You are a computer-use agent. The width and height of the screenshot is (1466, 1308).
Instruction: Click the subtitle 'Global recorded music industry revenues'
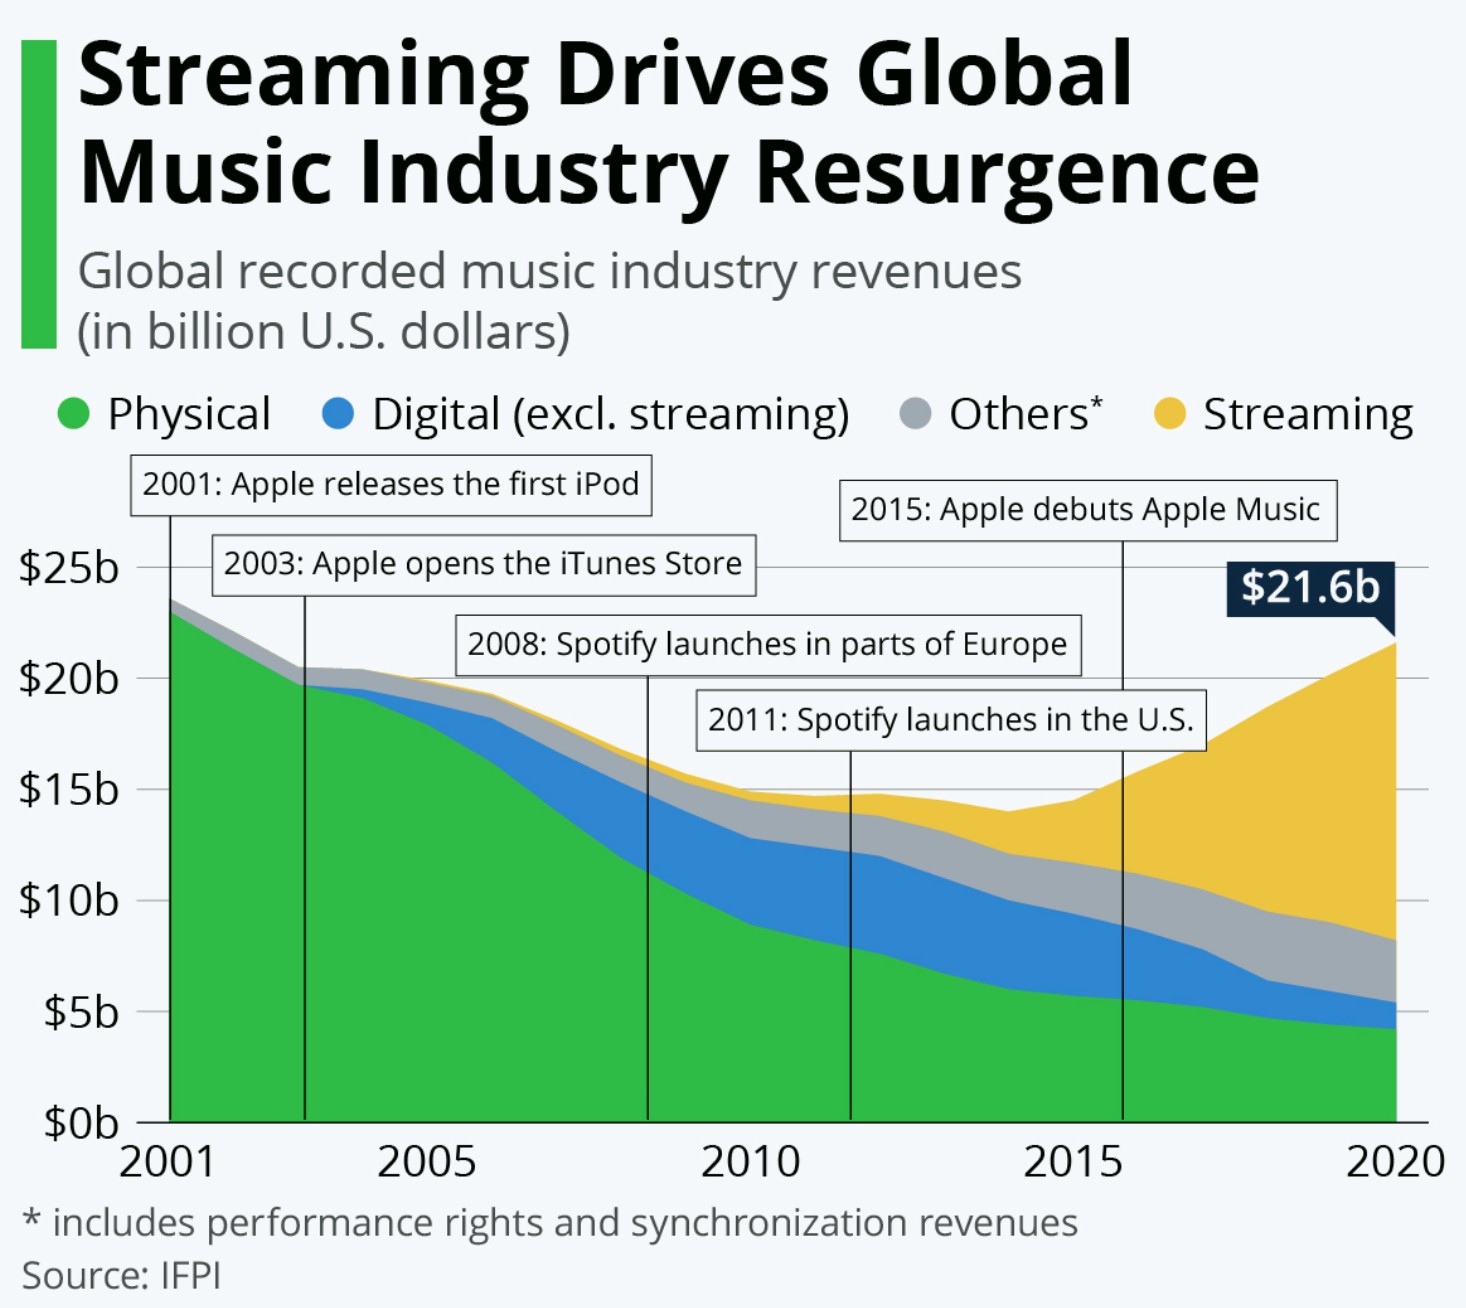tap(550, 271)
